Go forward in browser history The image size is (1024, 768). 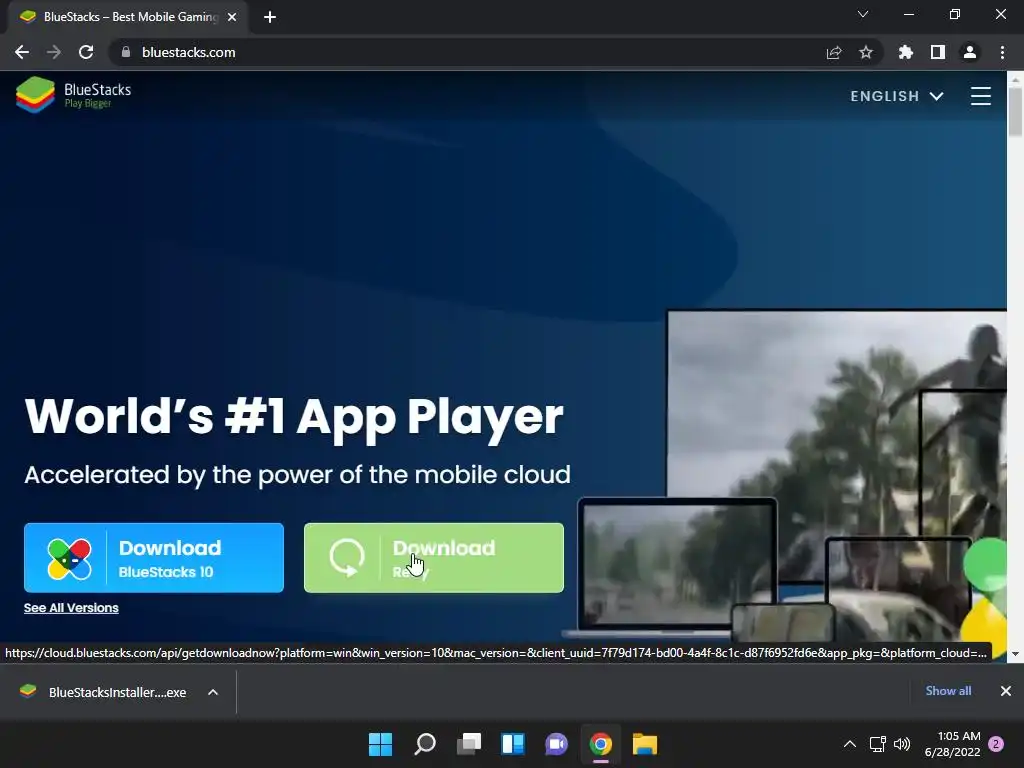[x=54, y=52]
